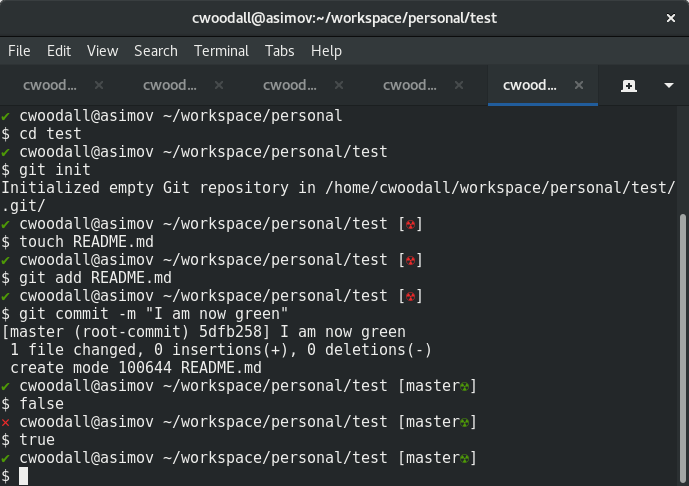Open the Edit menu
689x486 pixels.
(59, 51)
